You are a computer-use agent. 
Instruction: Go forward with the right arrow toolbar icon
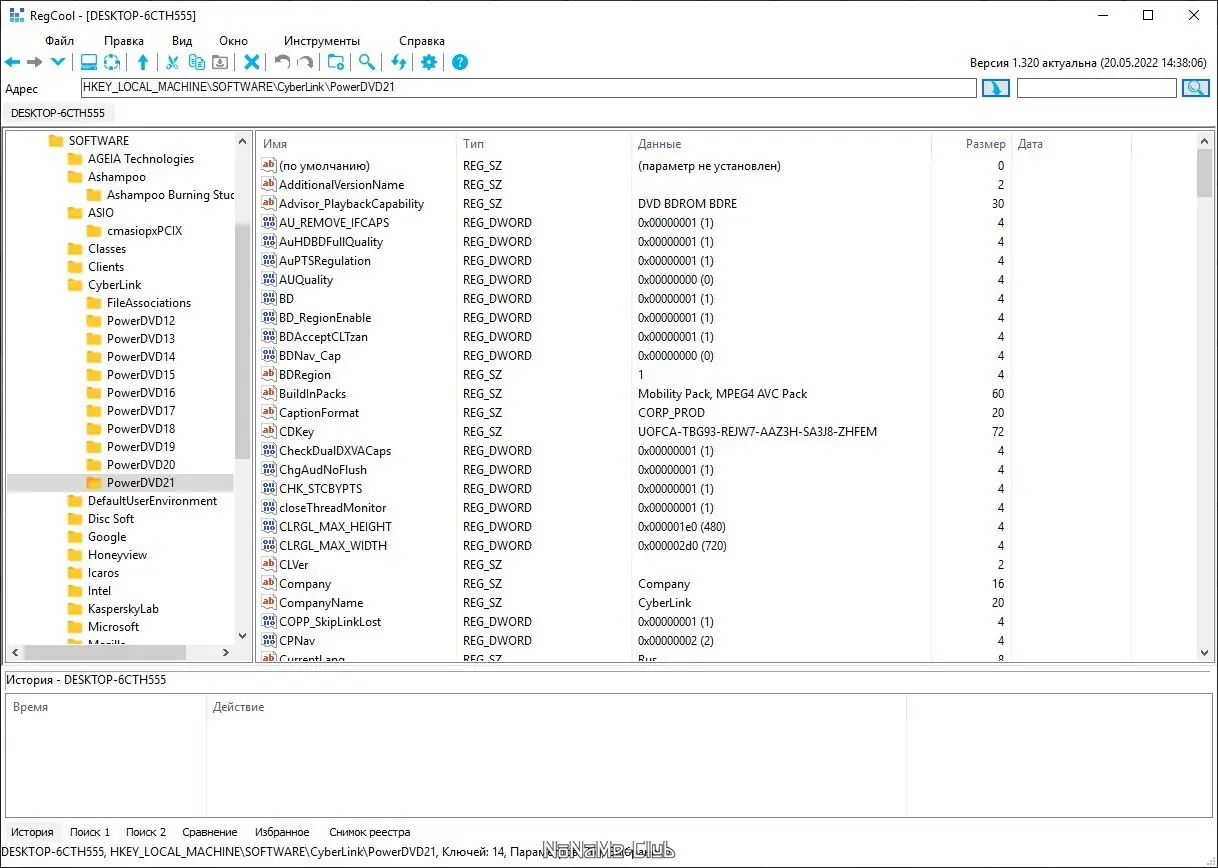[x=35, y=62]
